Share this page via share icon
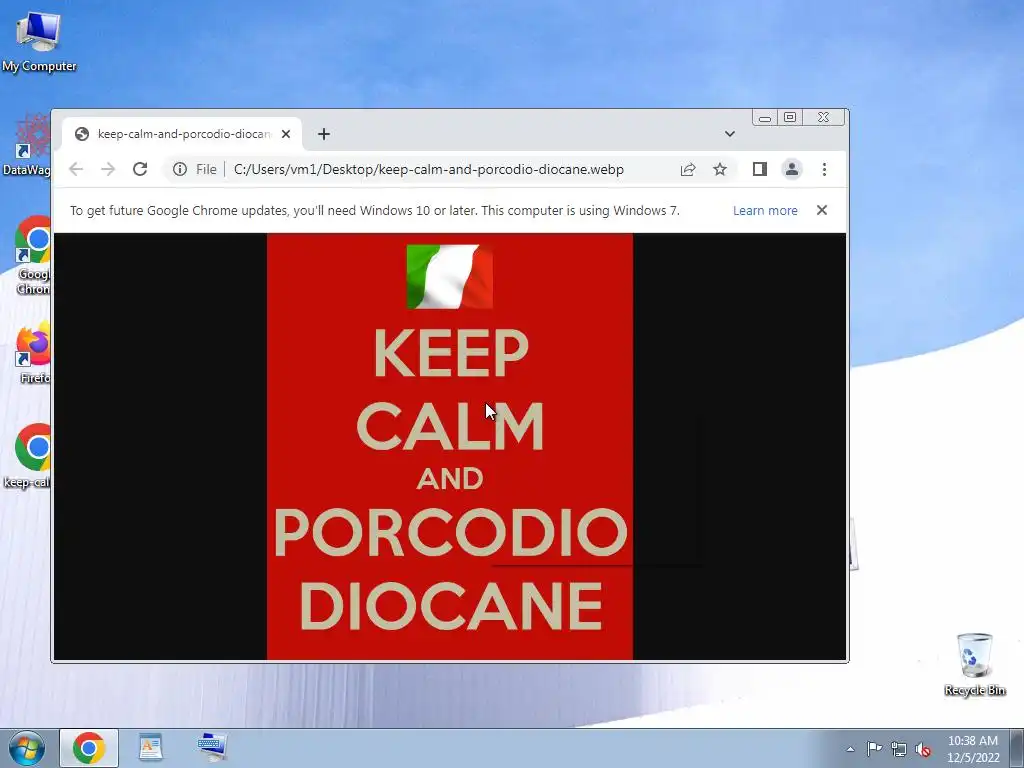The image size is (1024, 768). click(x=688, y=169)
